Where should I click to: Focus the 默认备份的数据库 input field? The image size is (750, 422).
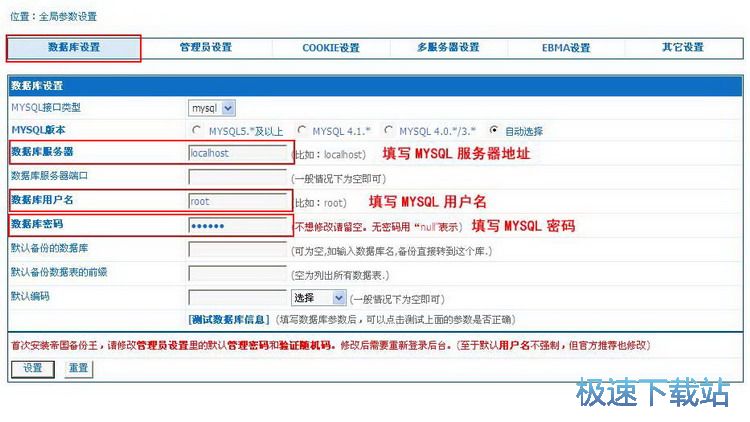(237, 250)
